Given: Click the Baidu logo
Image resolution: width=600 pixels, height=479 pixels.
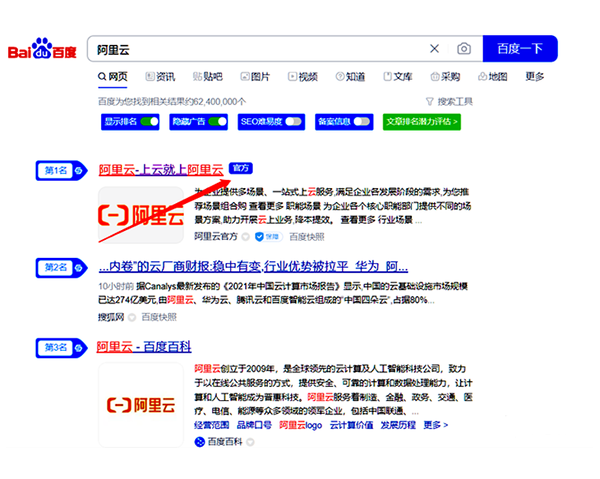Looking at the screenshot, I should coord(43,50).
